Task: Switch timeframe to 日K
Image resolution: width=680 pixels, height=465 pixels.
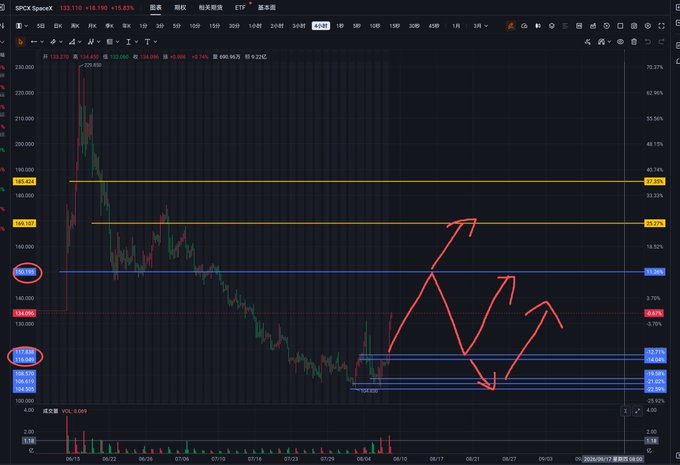Action: 58,26
